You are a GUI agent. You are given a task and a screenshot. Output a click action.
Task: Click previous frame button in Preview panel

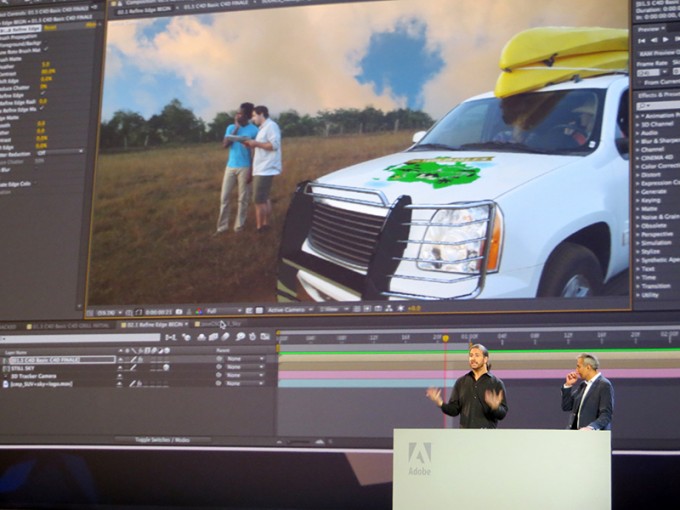point(654,40)
